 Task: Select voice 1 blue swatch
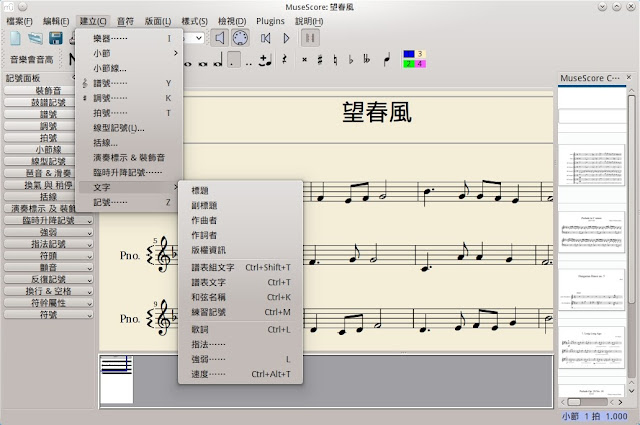point(409,54)
